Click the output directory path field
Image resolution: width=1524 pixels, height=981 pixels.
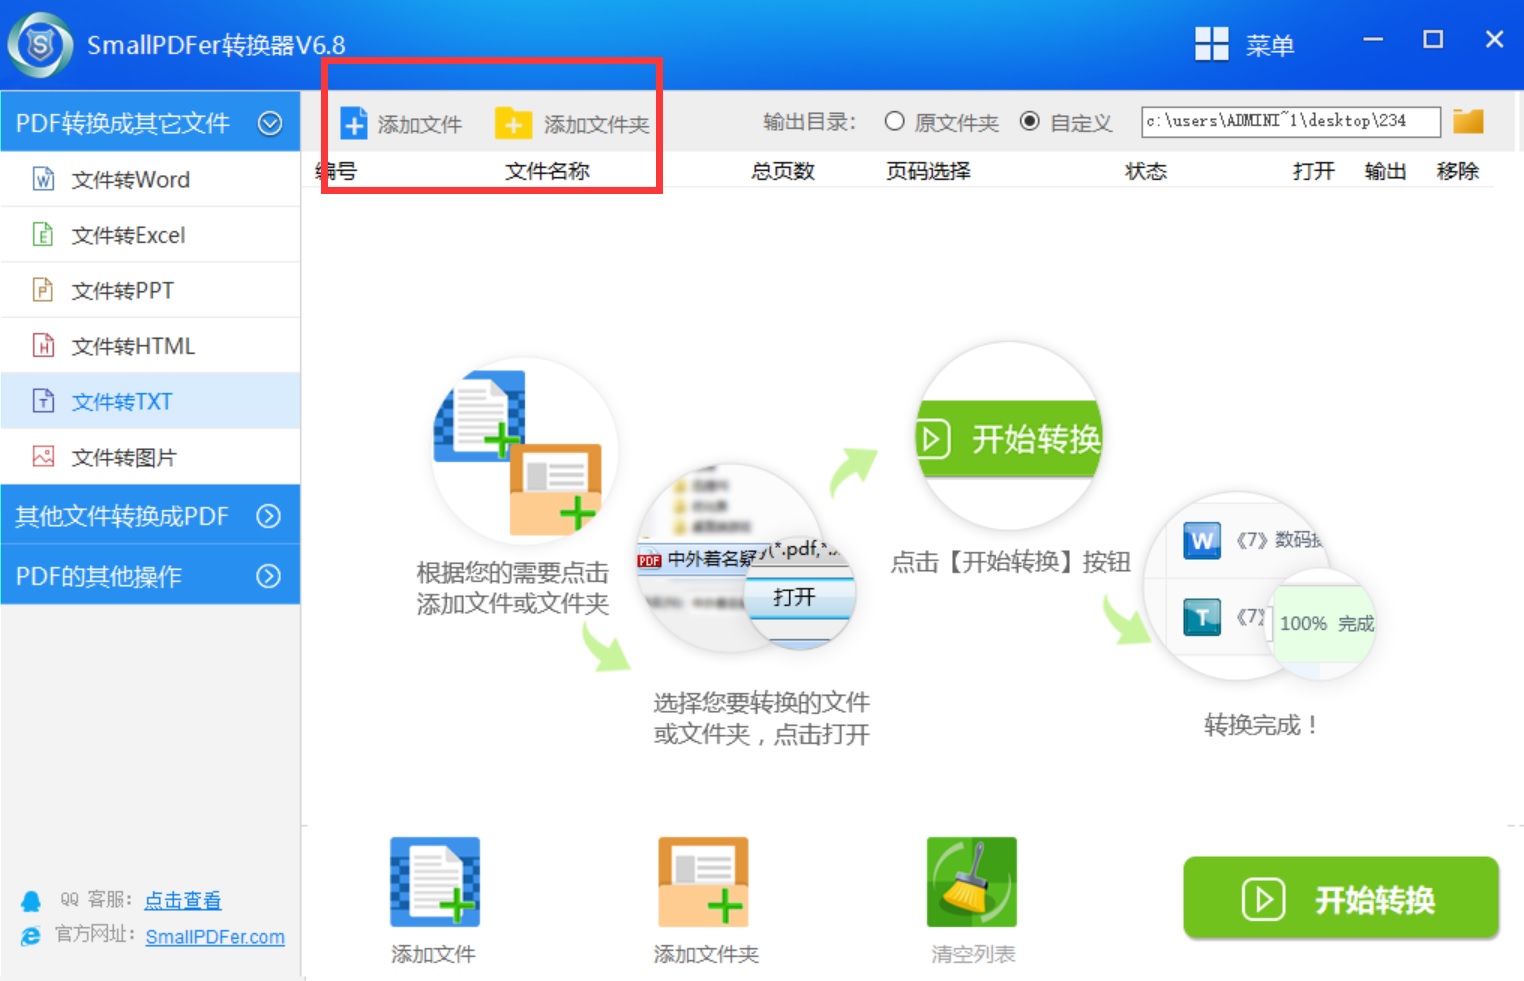pos(1290,122)
